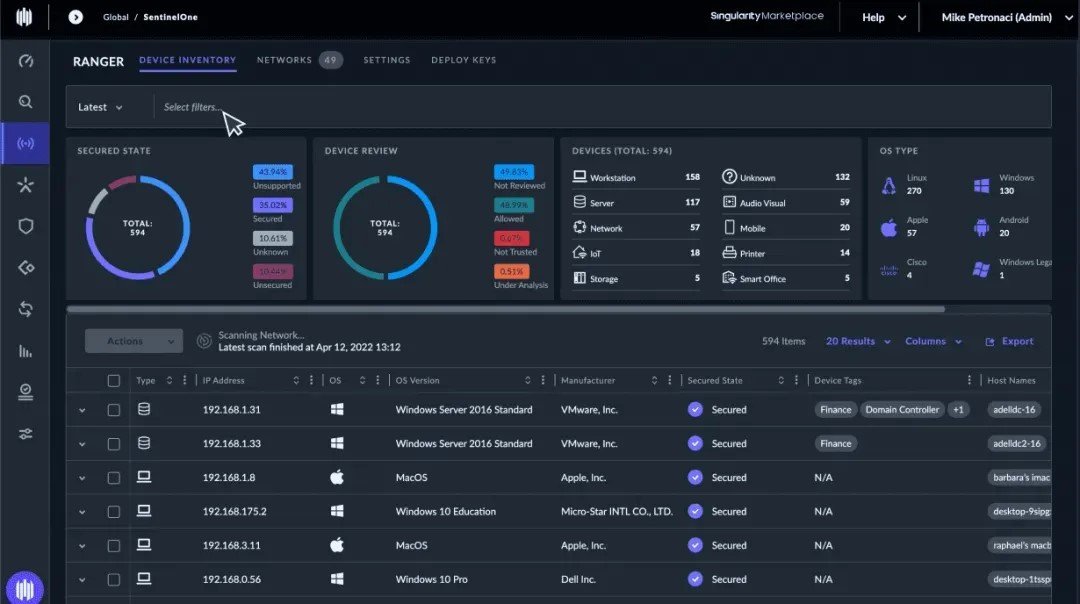Open Singularity Marketplace link

(767, 16)
